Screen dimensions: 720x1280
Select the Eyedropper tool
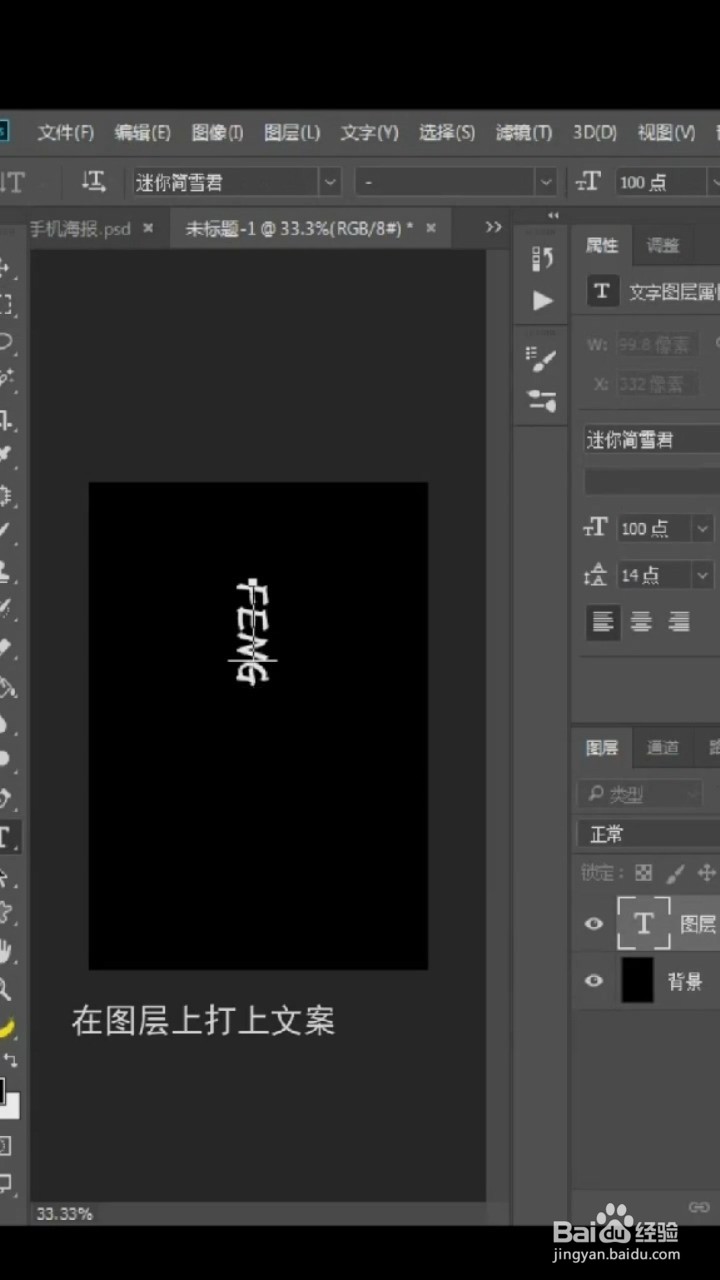tap(5, 455)
